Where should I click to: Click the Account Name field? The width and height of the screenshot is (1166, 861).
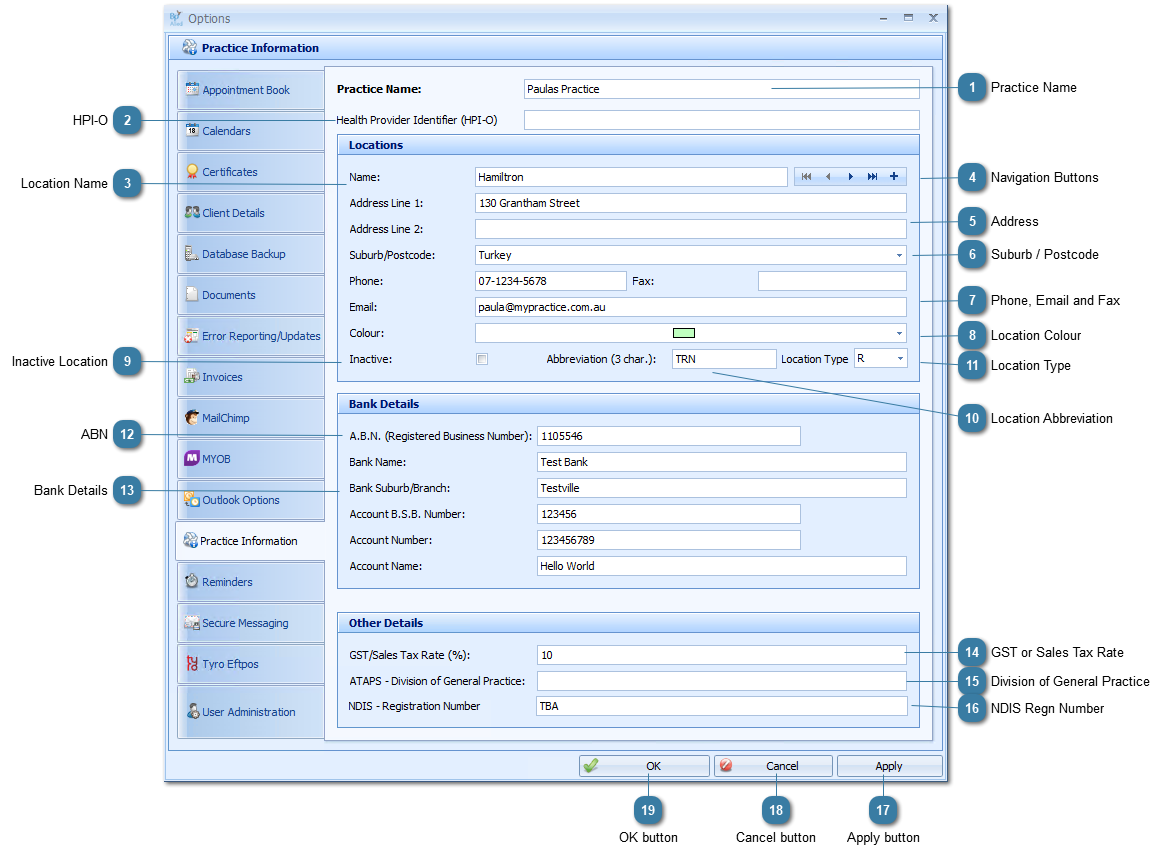click(x=721, y=566)
